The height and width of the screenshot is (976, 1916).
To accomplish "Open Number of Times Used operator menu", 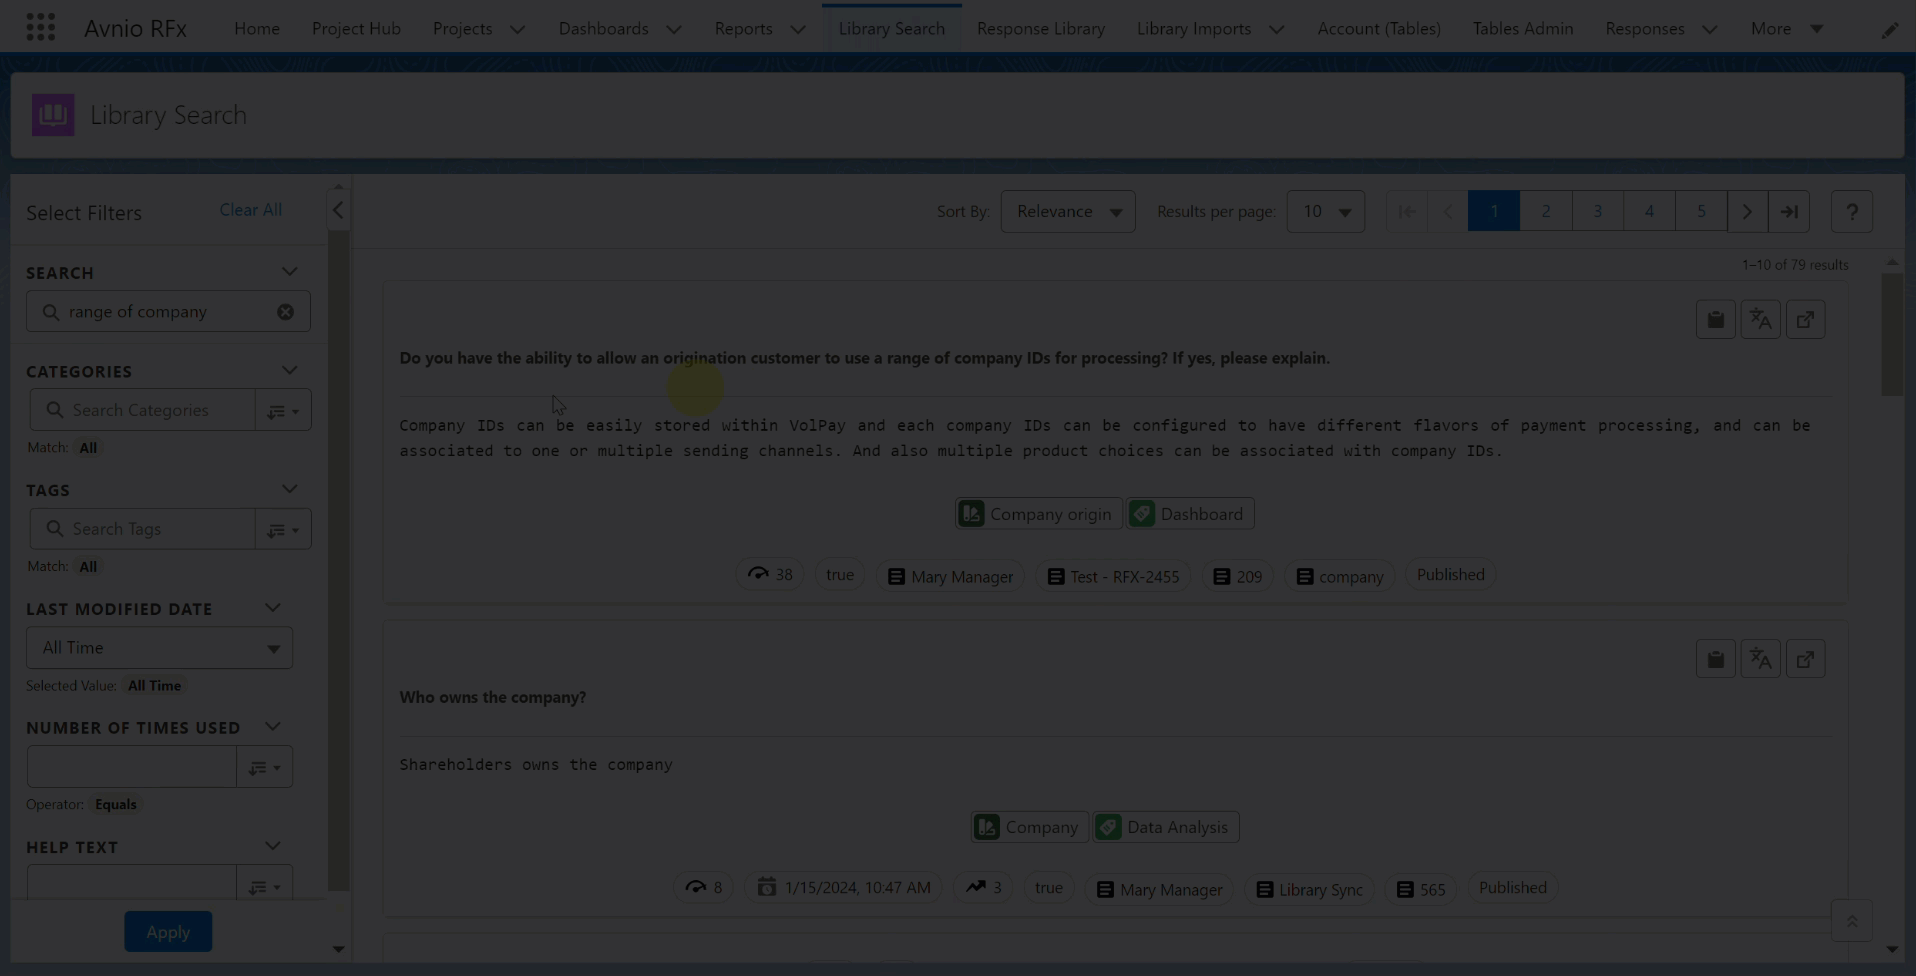I will click(x=265, y=767).
